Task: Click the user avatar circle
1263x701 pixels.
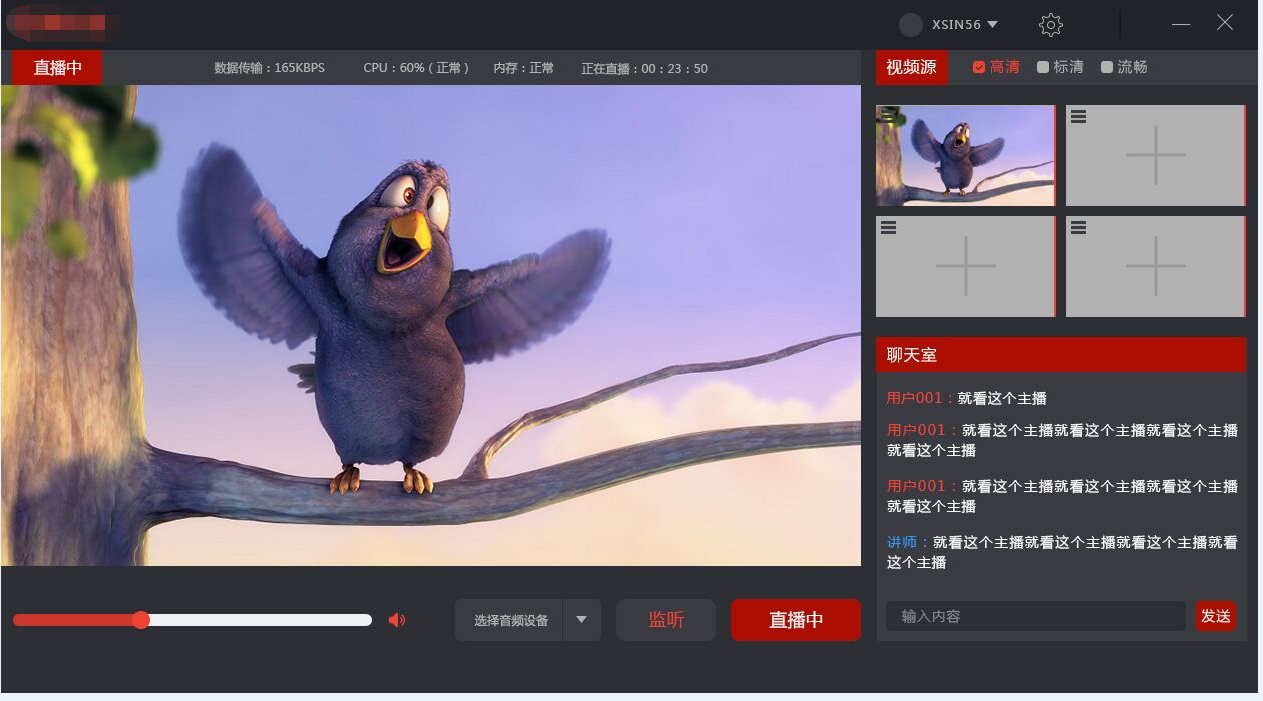Action: 910,25
